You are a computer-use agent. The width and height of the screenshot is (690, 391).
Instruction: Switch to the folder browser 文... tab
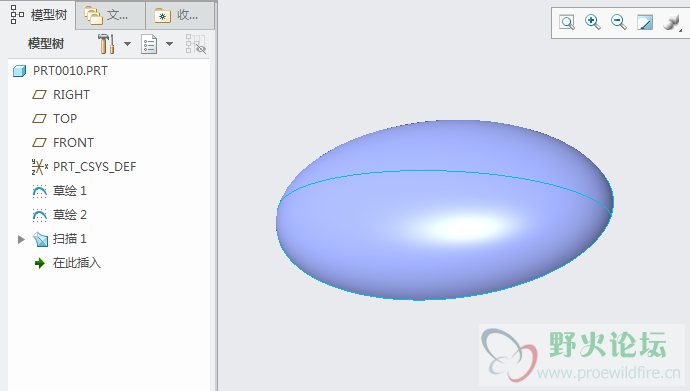click(x=110, y=15)
